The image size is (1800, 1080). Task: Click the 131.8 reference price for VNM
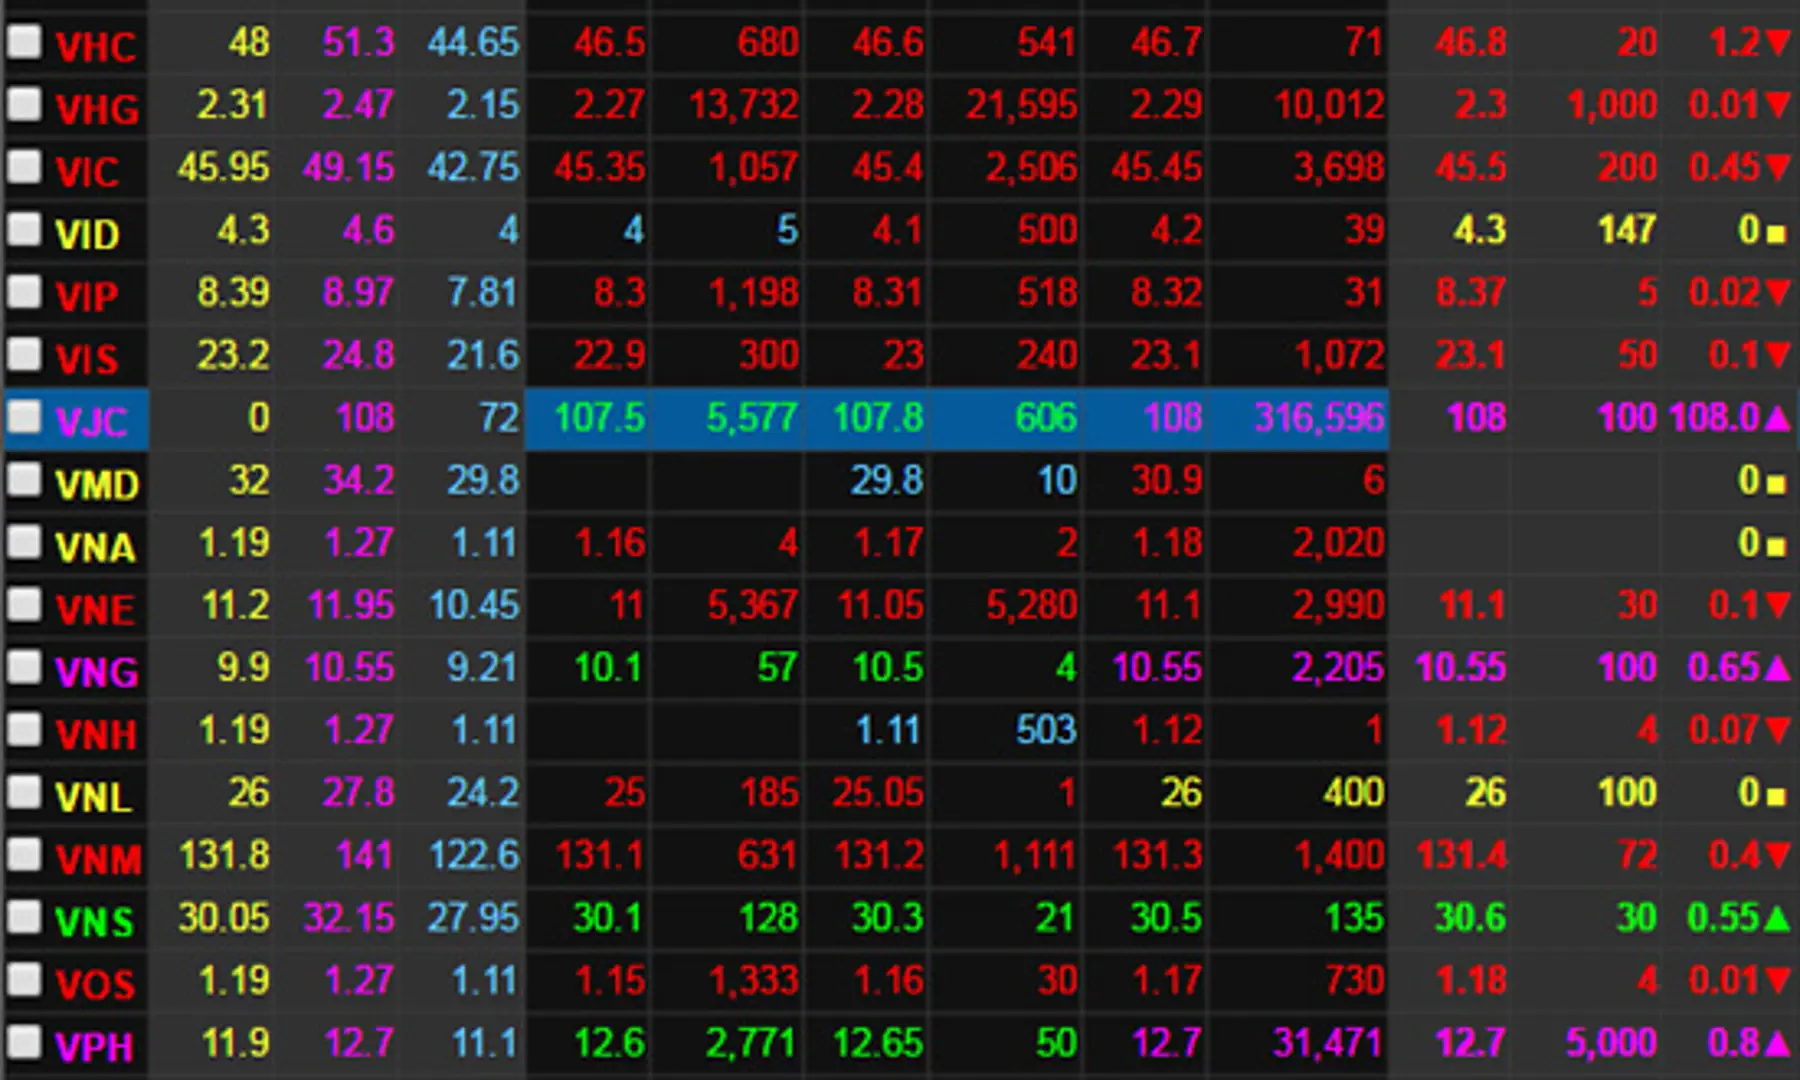point(225,855)
